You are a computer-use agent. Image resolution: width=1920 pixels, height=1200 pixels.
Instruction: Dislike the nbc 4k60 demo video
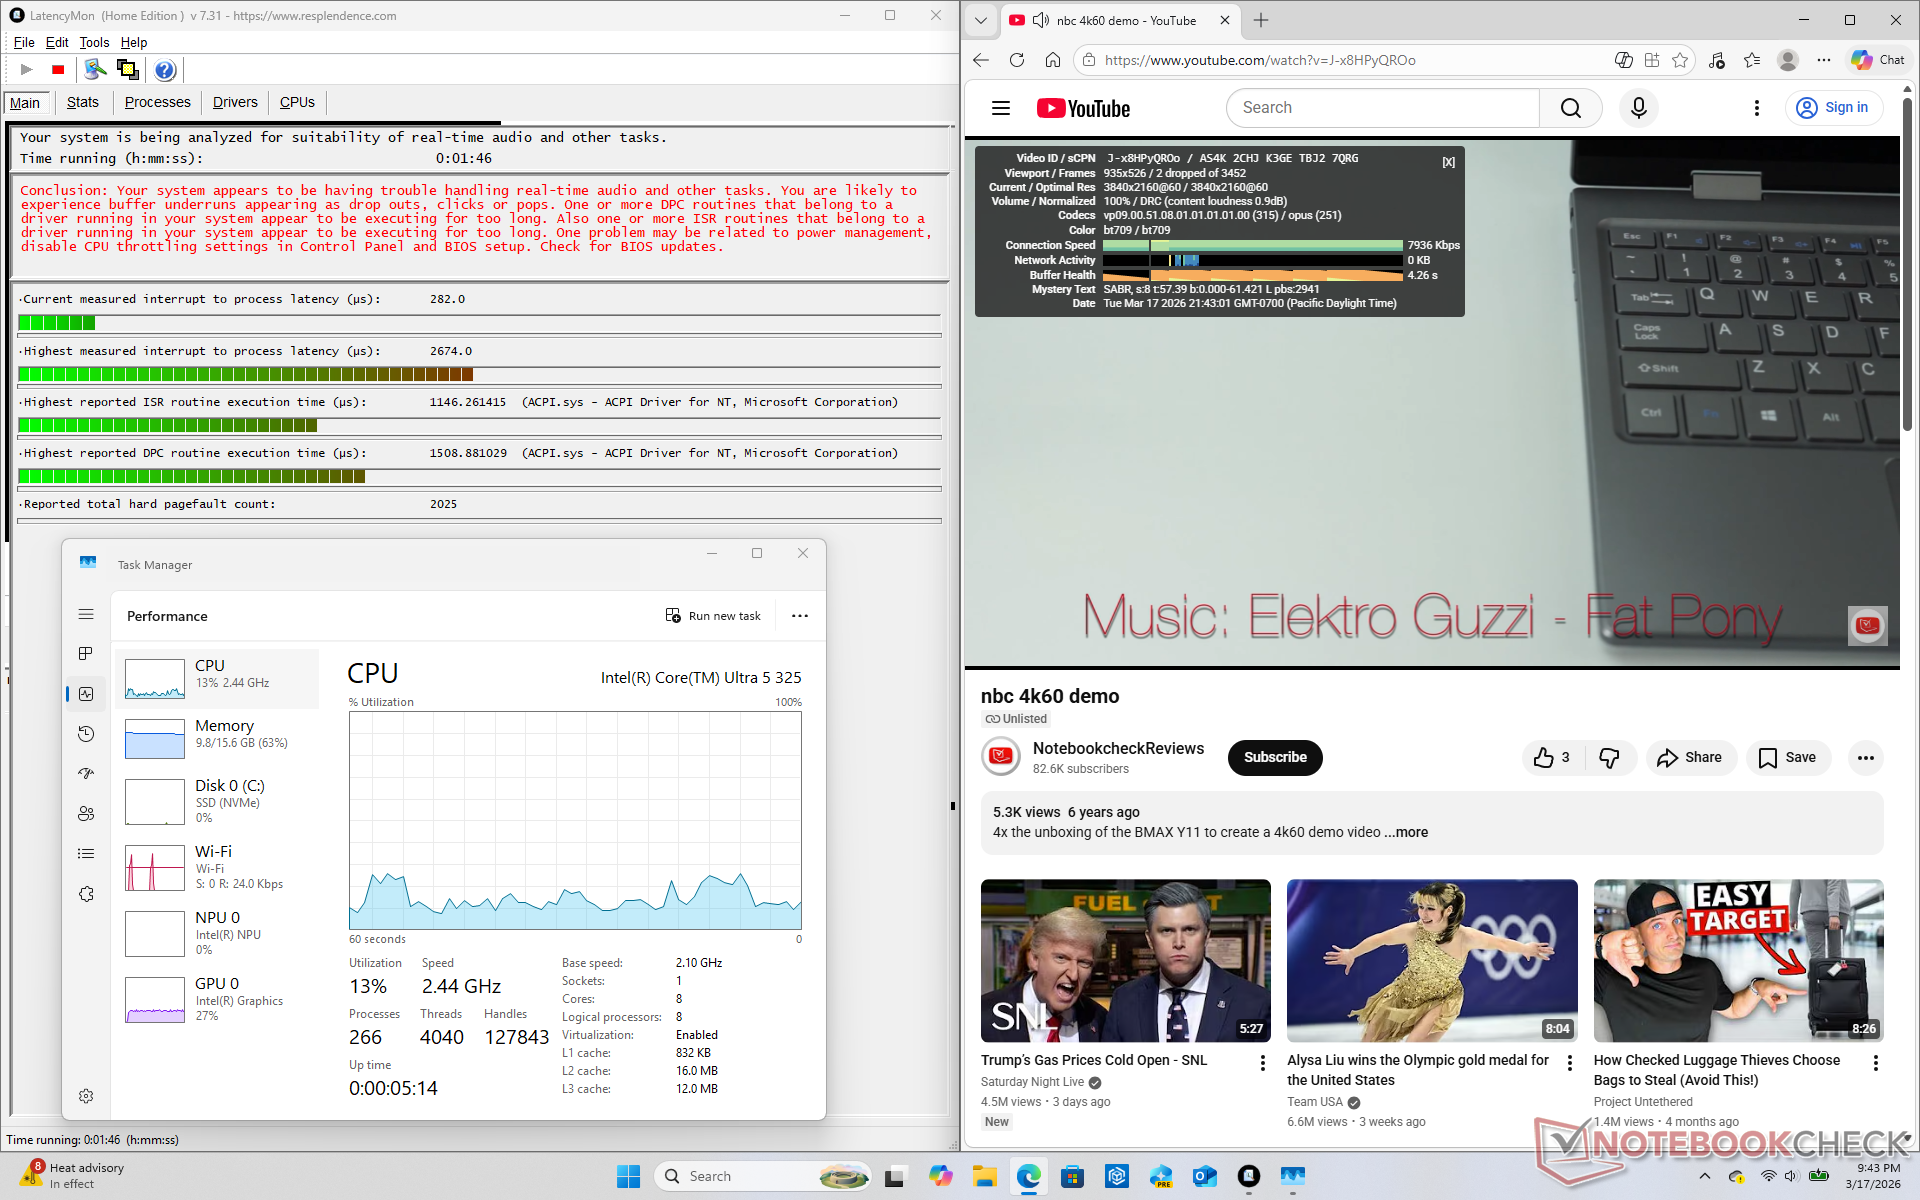(x=1609, y=758)
